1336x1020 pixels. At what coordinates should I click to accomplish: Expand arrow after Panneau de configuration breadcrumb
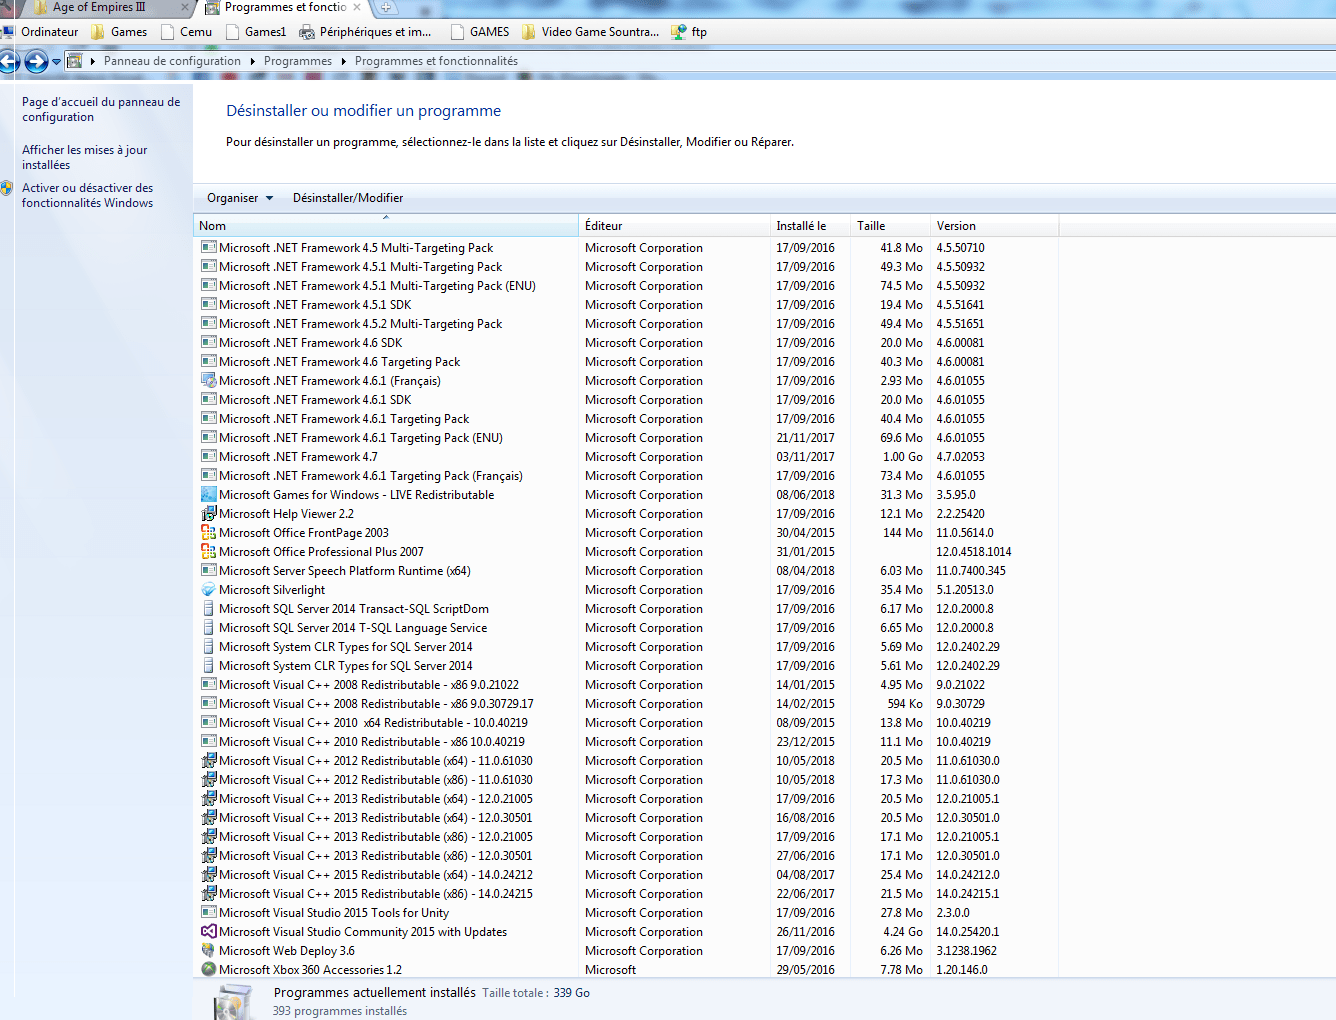click(x=253, y=61)
